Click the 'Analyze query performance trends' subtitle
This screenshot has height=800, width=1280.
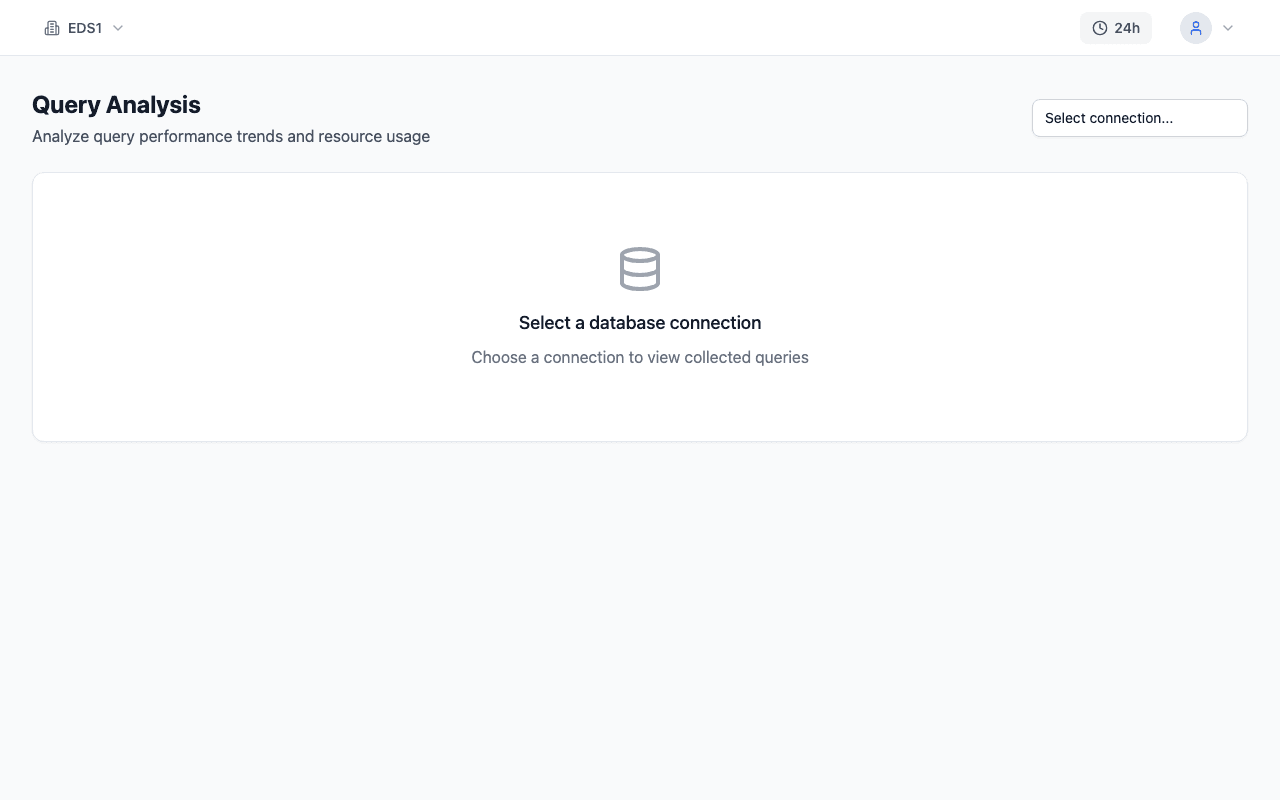[158, 136]
